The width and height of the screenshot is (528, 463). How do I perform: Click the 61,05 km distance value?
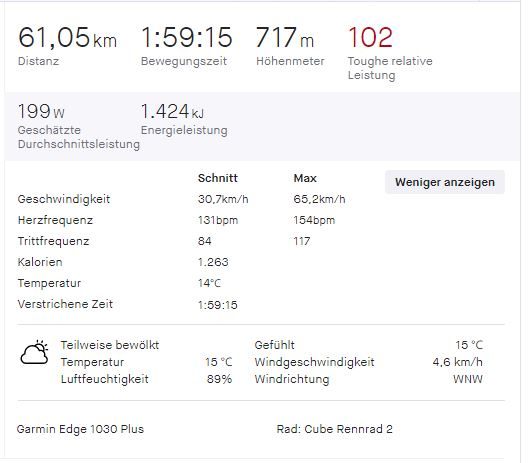[67, 37]
